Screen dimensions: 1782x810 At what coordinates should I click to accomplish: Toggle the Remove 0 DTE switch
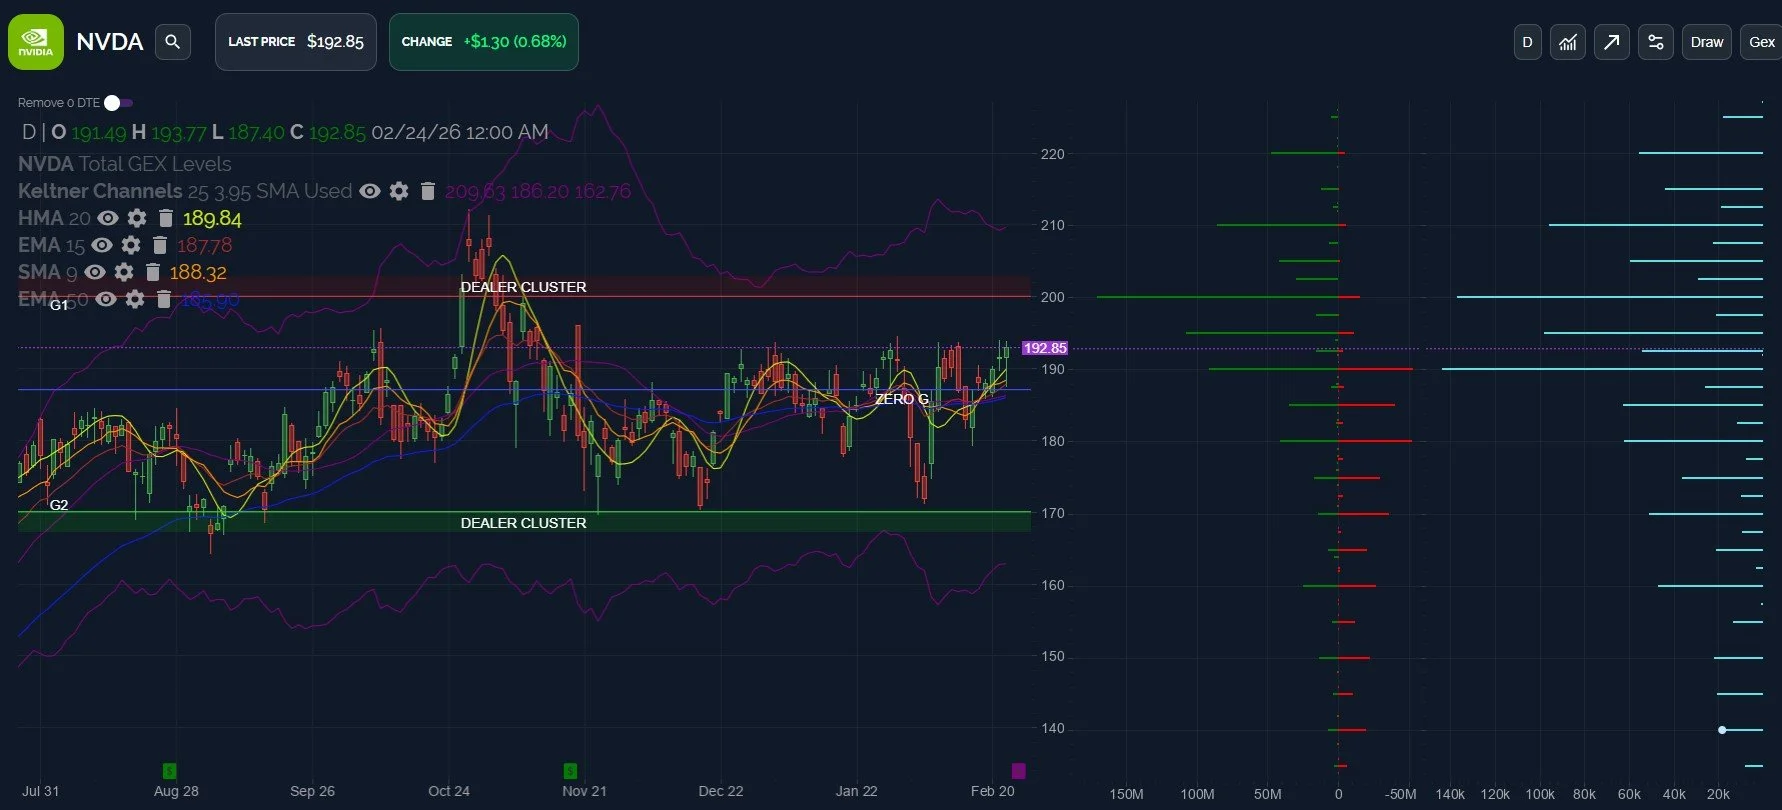(118, 103)
